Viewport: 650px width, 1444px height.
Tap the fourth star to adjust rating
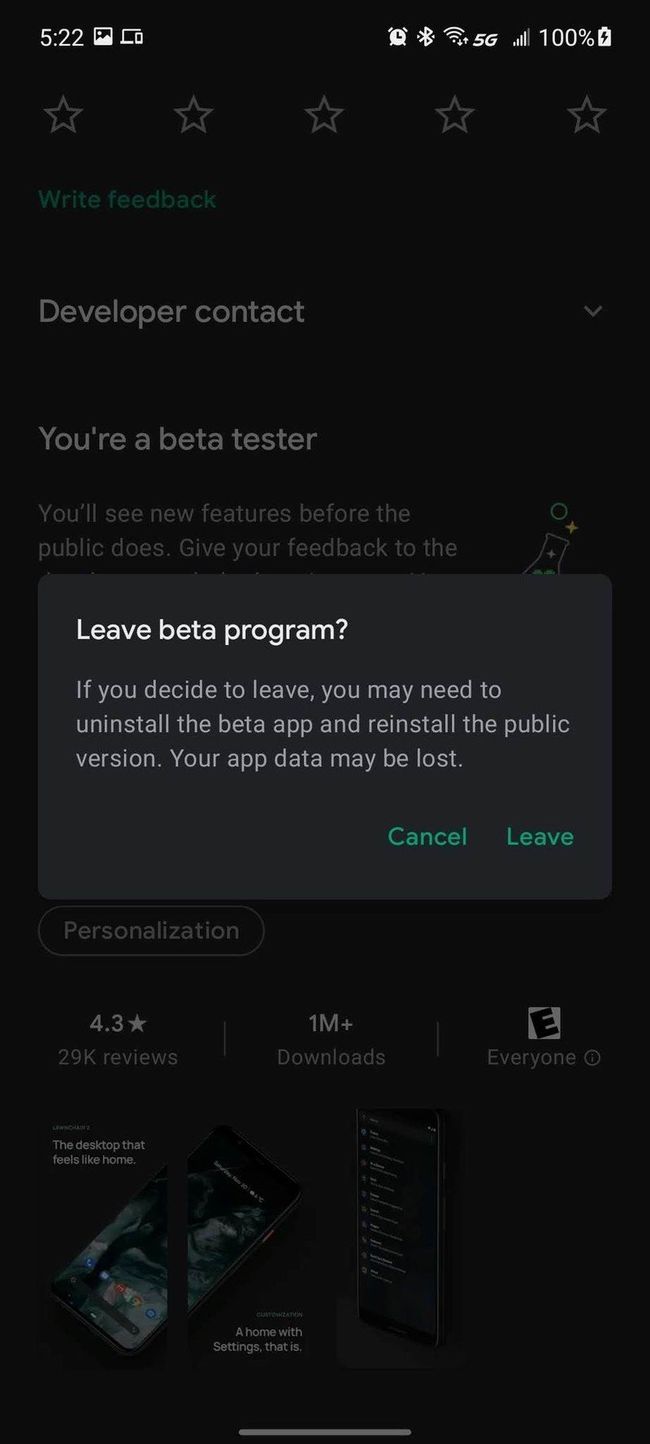coord(455,114)
